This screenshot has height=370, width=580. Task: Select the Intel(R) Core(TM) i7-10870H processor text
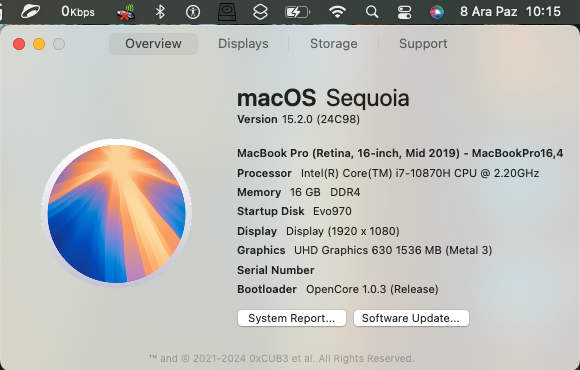(x=420, y=173)
